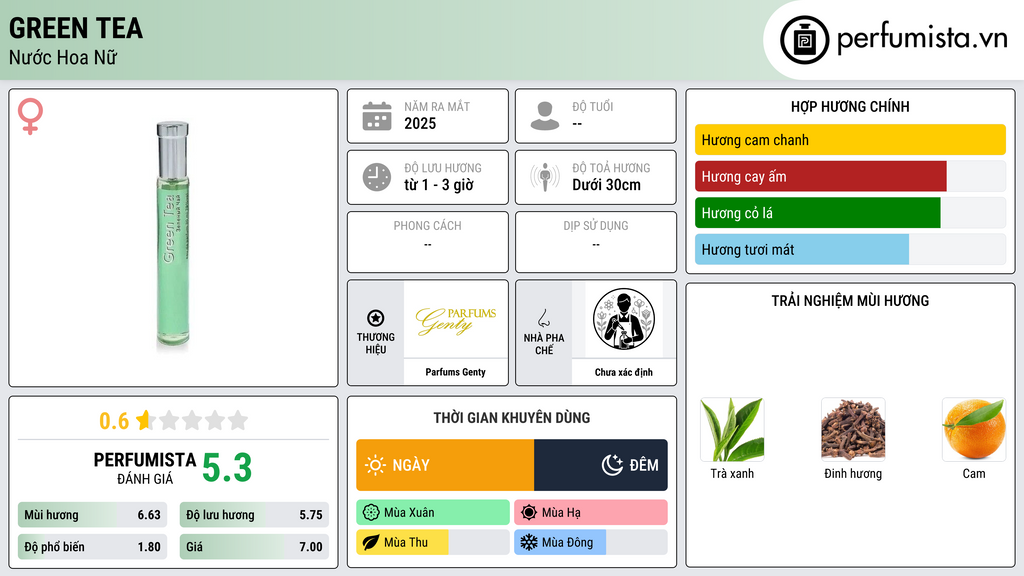Click the Thời gian khuyên dùng heading

(512, 418)
